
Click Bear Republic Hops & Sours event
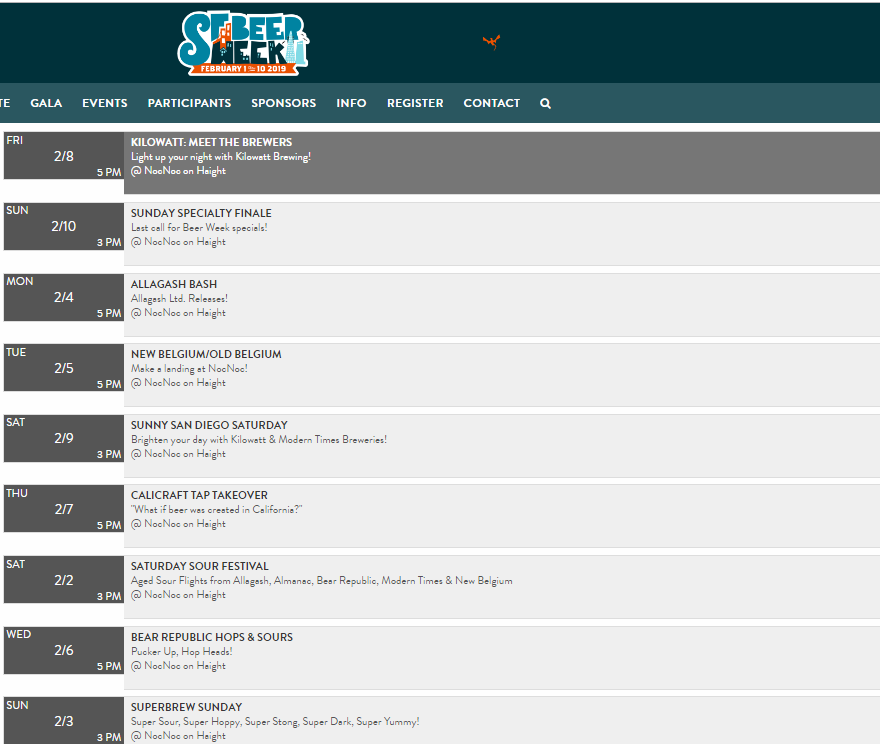(x=211, y=637)
